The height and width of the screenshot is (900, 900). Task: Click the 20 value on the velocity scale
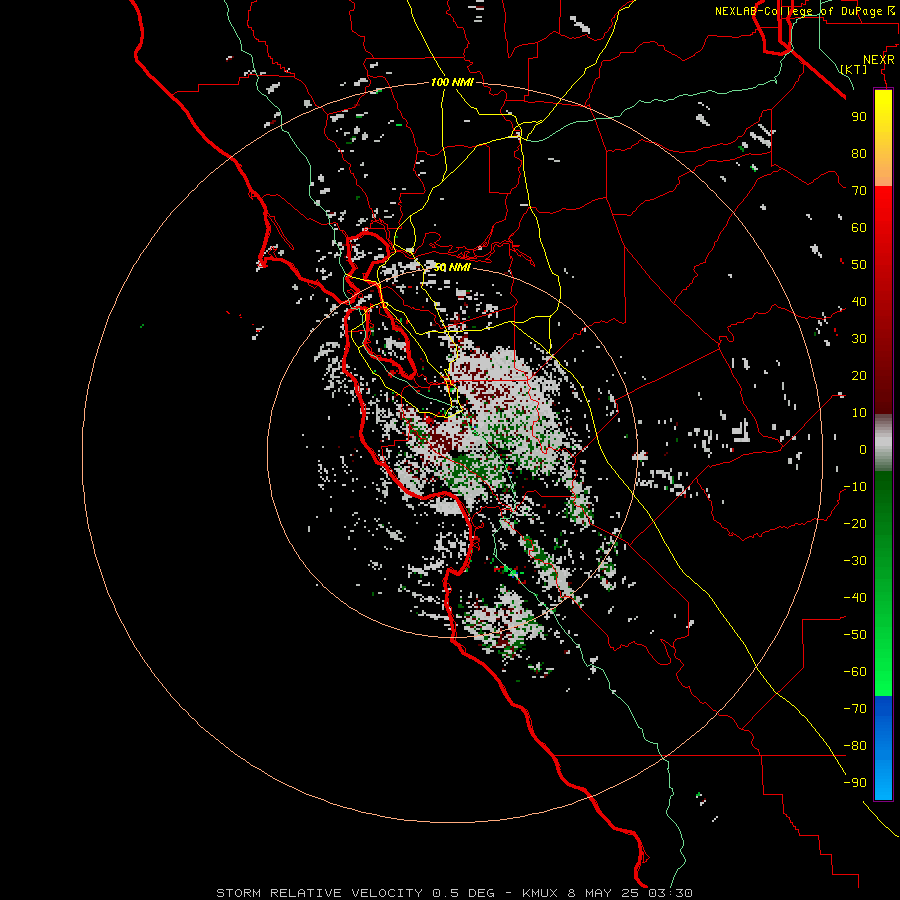pyautogui.click(x=859, y=376)
